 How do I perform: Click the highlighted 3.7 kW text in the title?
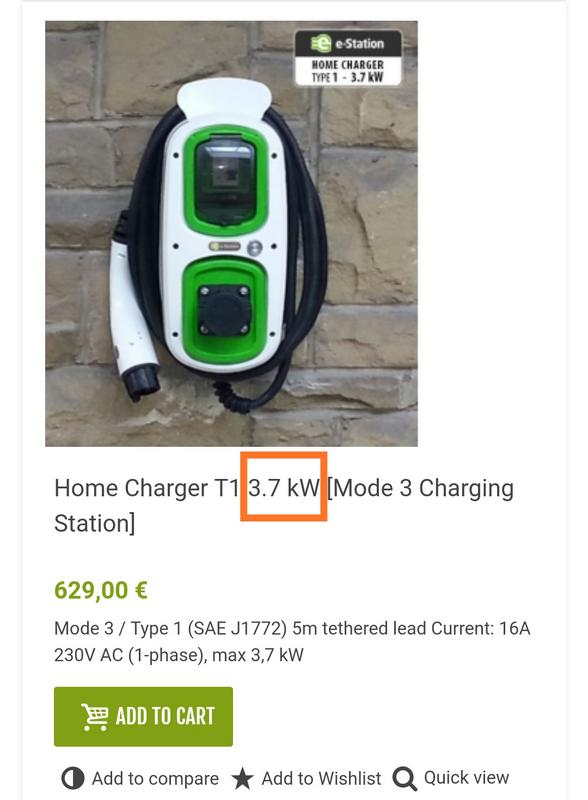coord(284,488)
